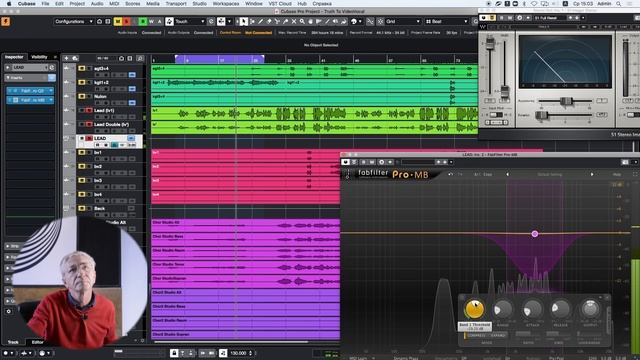Open the Beat grid type dropdown
This screenshot has width=640, height=360.
click(x=447, y=22)
